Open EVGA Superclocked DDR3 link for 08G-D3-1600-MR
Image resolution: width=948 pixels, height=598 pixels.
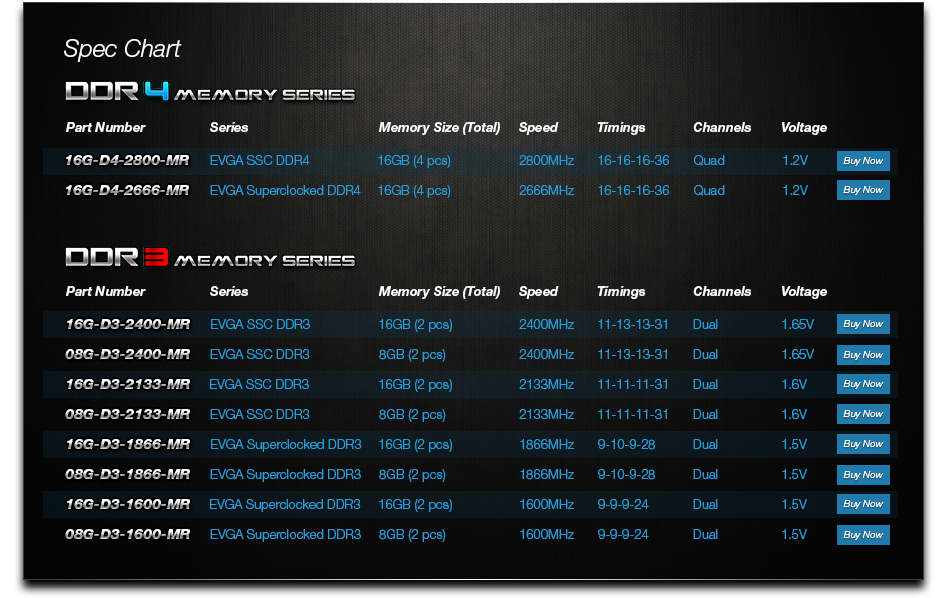[x=285, y=535]
